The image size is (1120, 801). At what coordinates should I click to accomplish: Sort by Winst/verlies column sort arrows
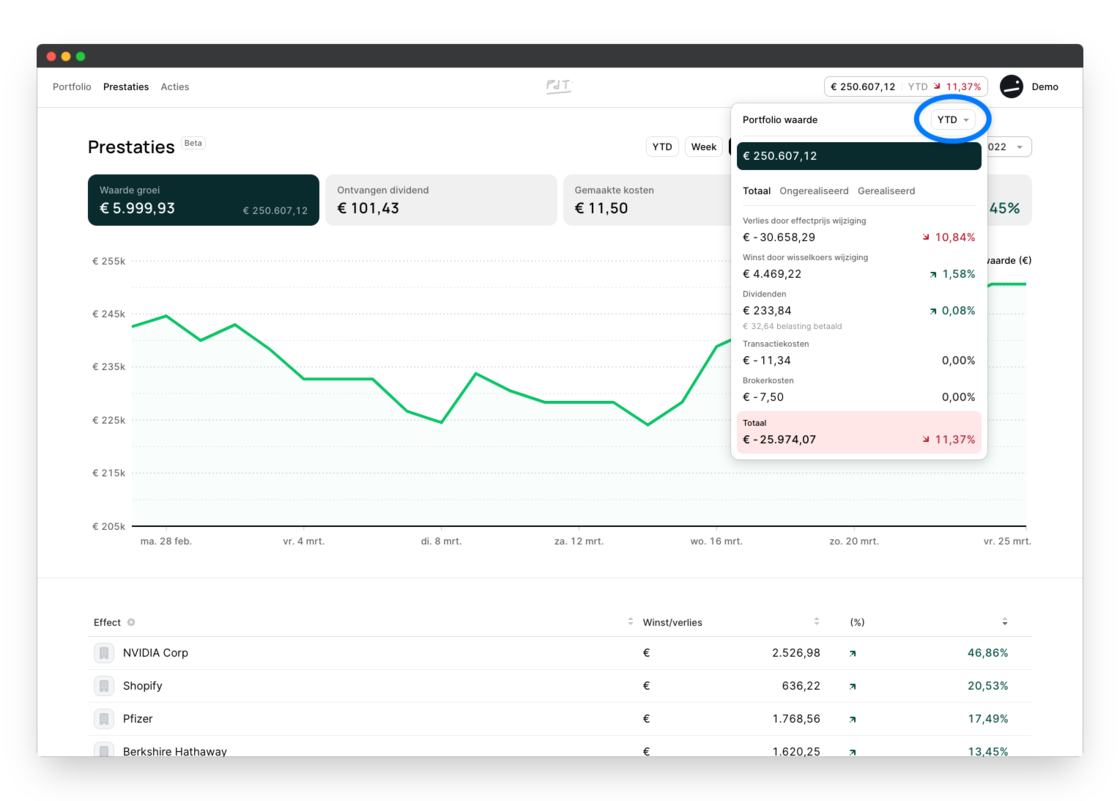(817, 622)
